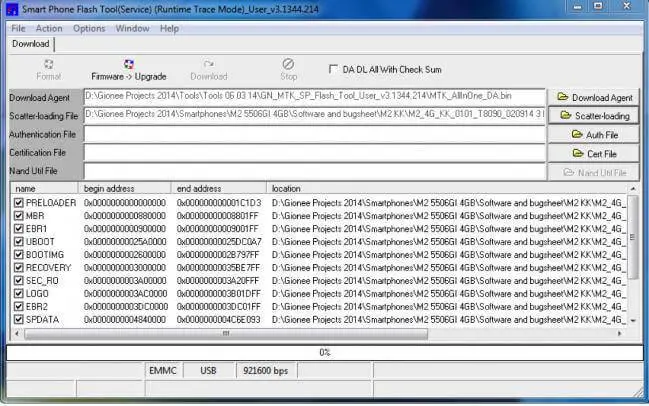This screenshot has height=406, width=649.
Task: Uncheck the EBR2 partition checkbox
Action: (19, 307)
